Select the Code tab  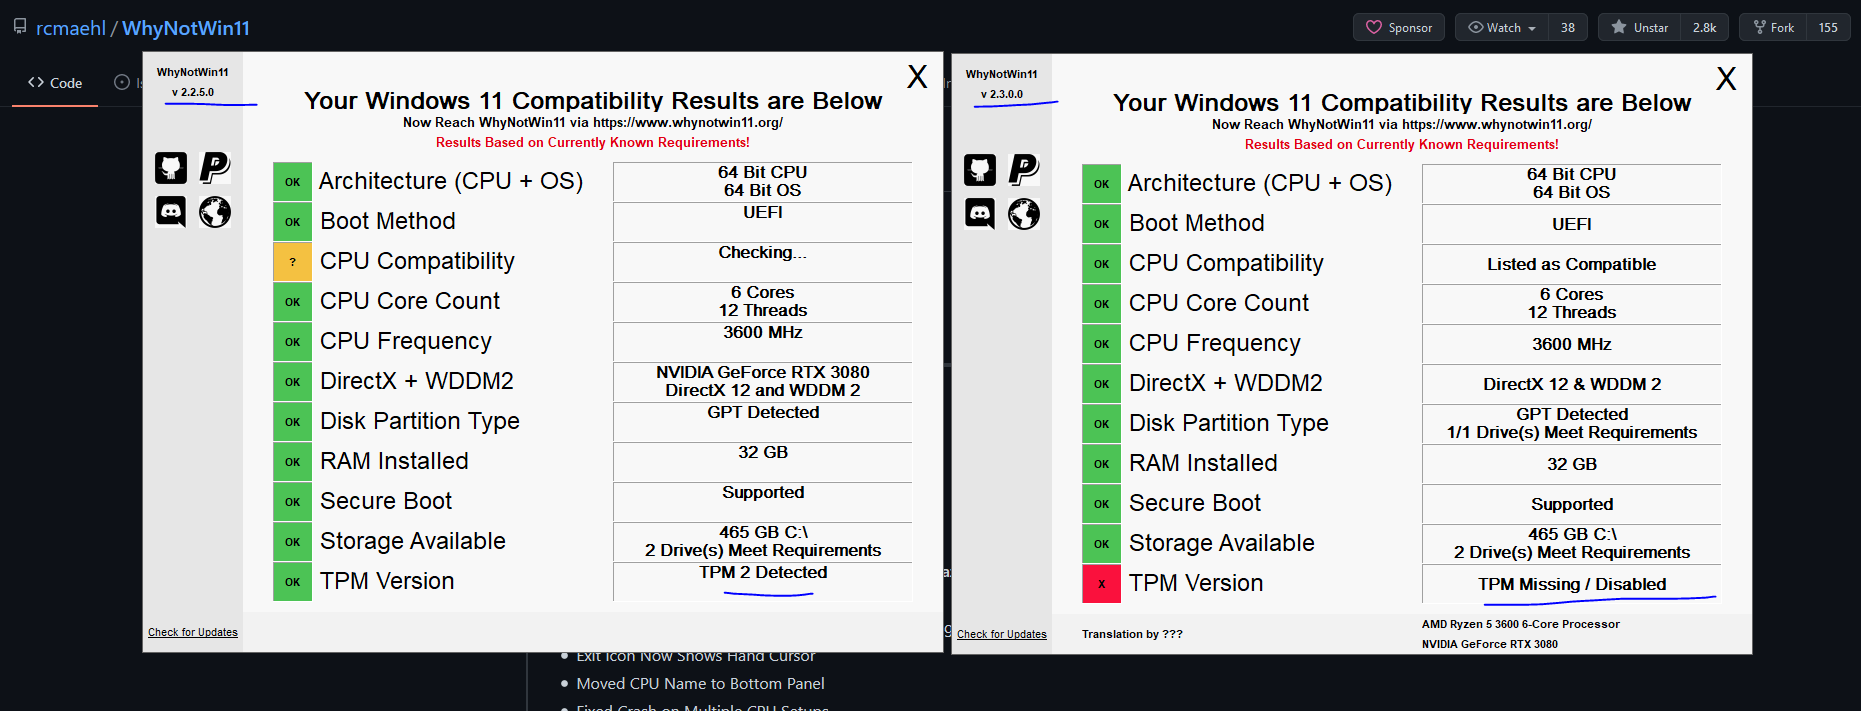tap(54, 82)
